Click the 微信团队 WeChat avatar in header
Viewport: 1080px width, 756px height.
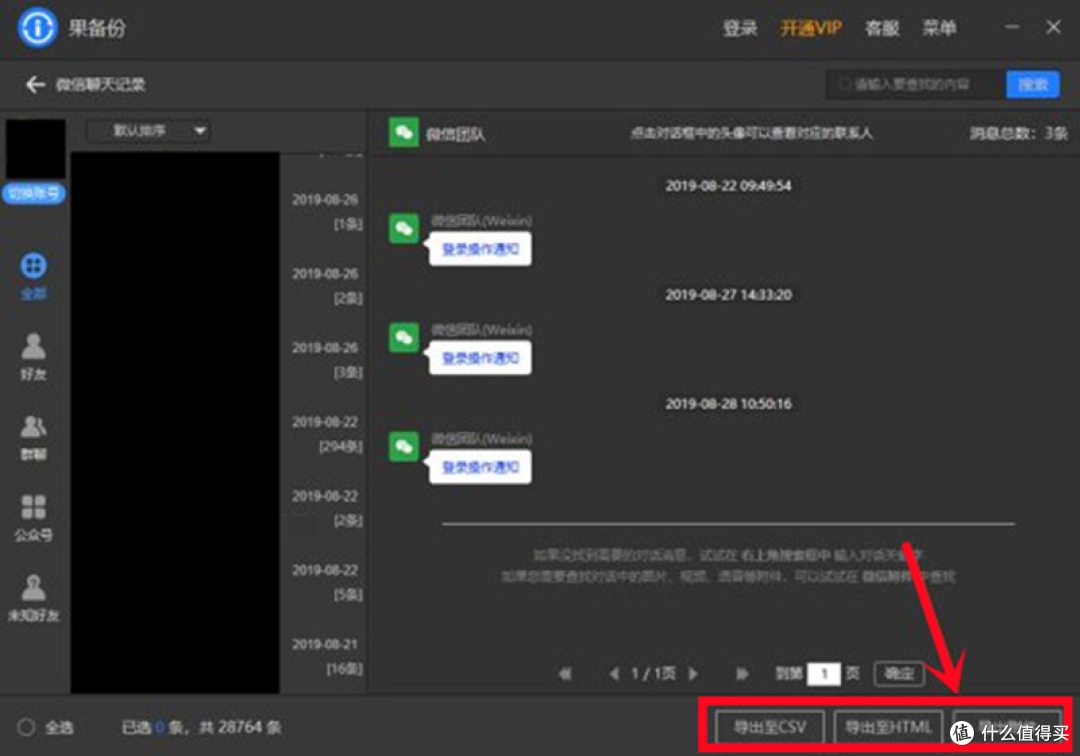point(404,132)
